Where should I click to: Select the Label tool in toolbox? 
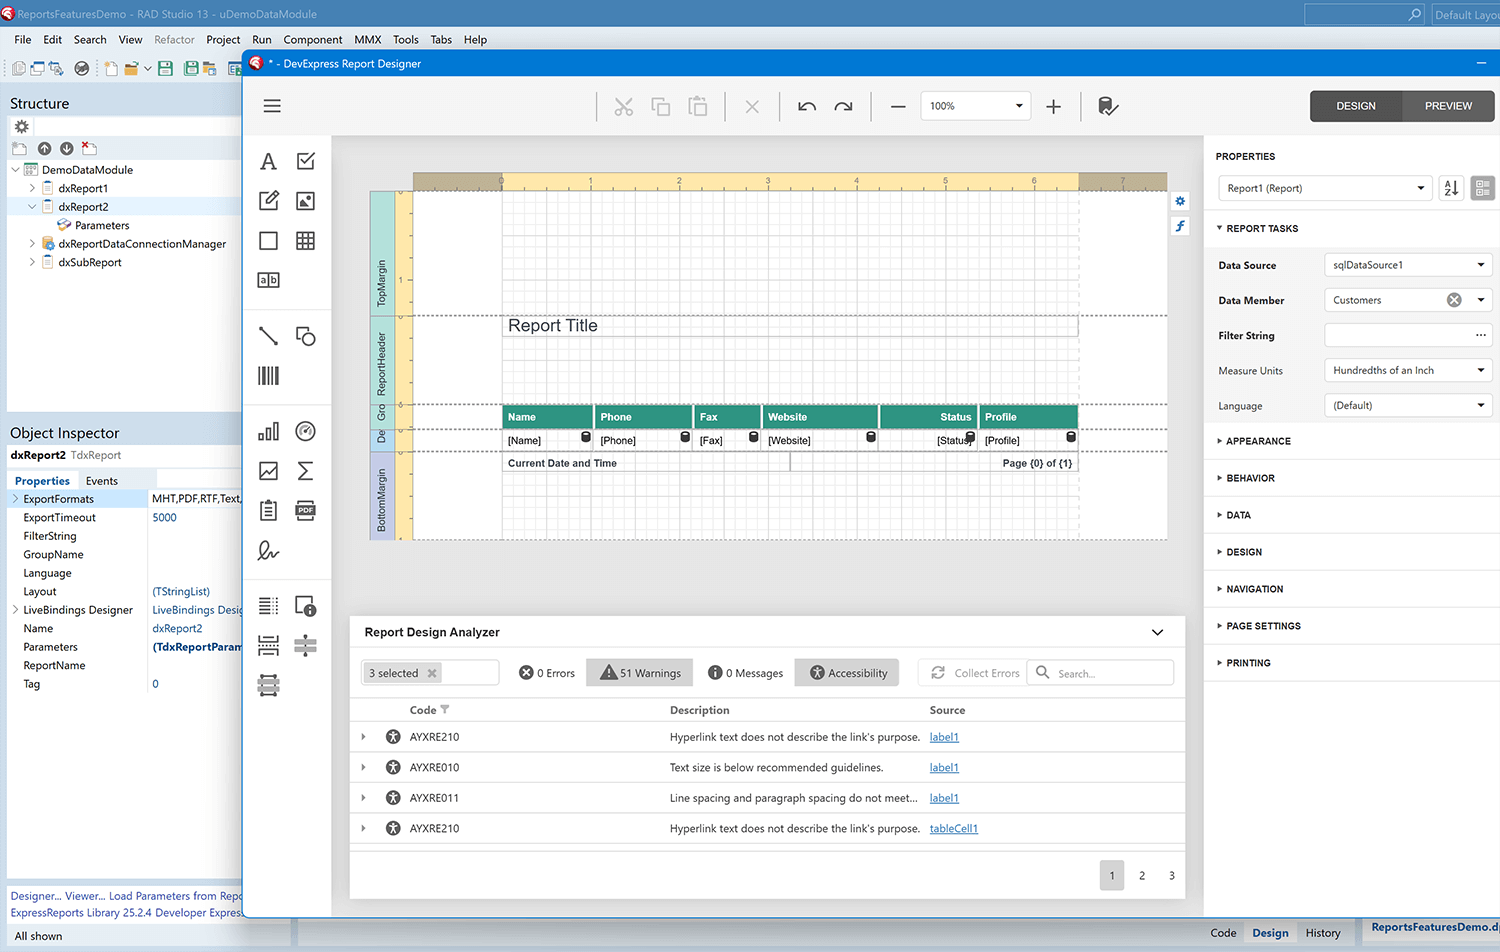[268, 161]
